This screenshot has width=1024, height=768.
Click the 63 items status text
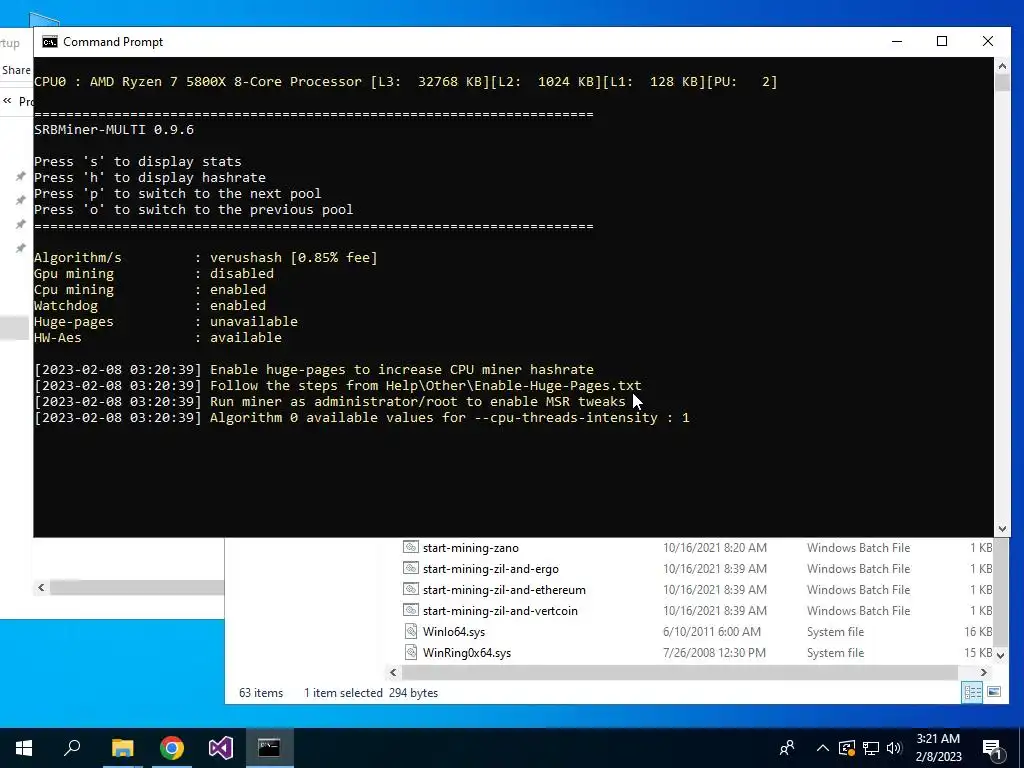tap(261, 693)
